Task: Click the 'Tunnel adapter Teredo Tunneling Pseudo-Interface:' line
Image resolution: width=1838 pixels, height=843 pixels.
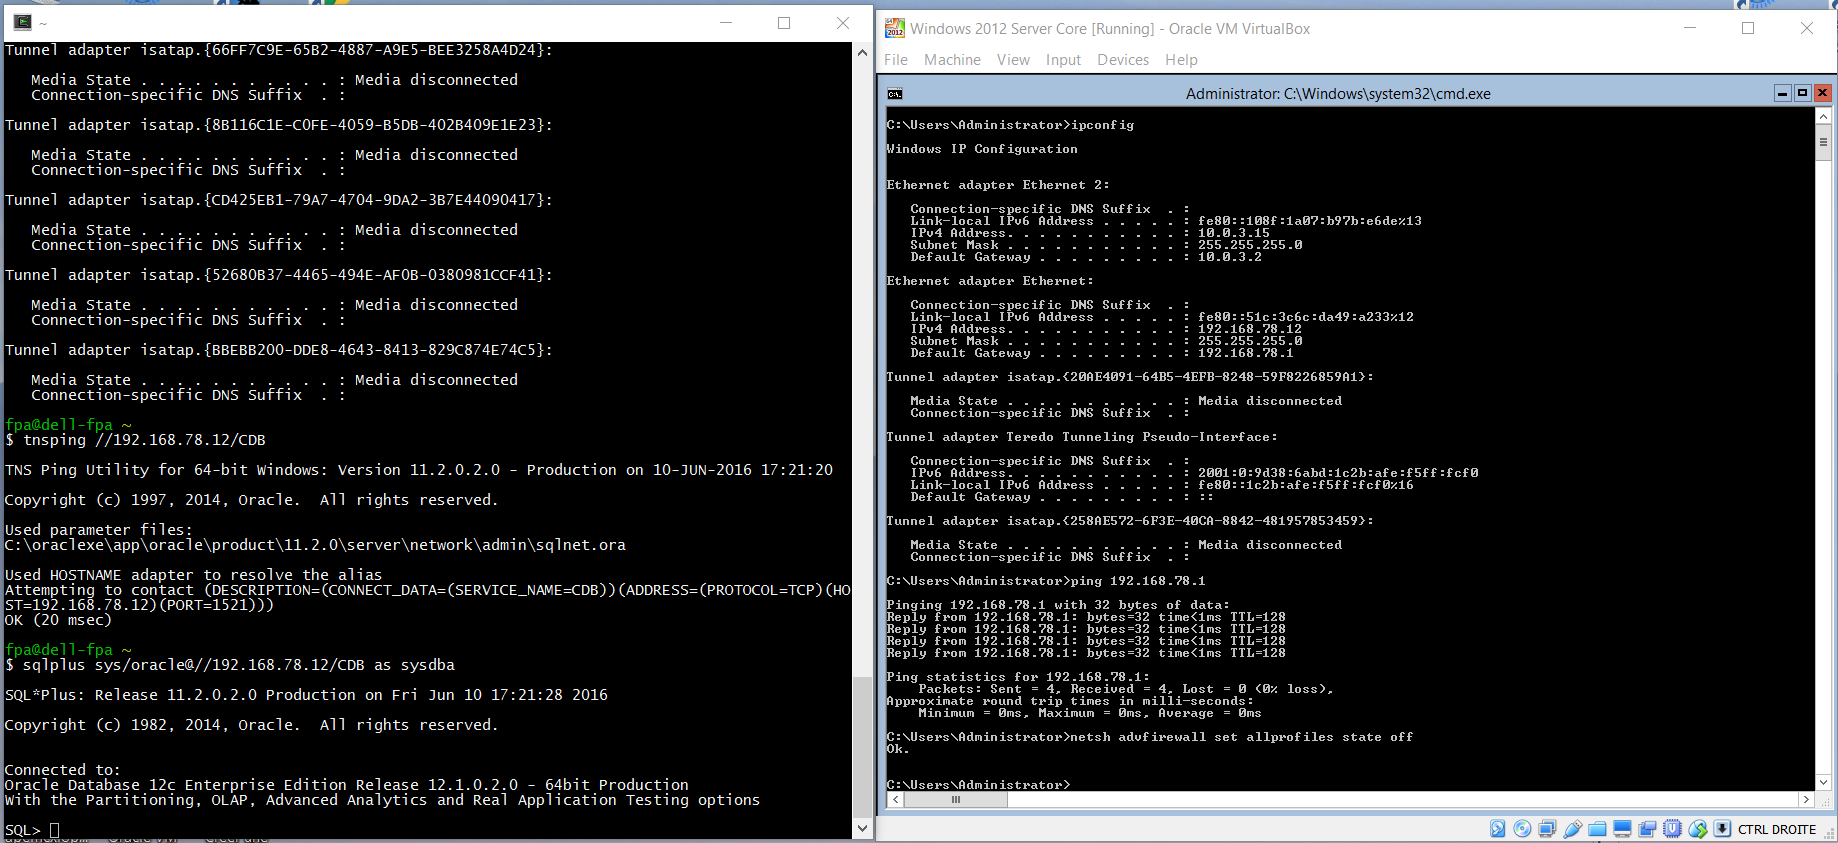Action: (1082, 437)
